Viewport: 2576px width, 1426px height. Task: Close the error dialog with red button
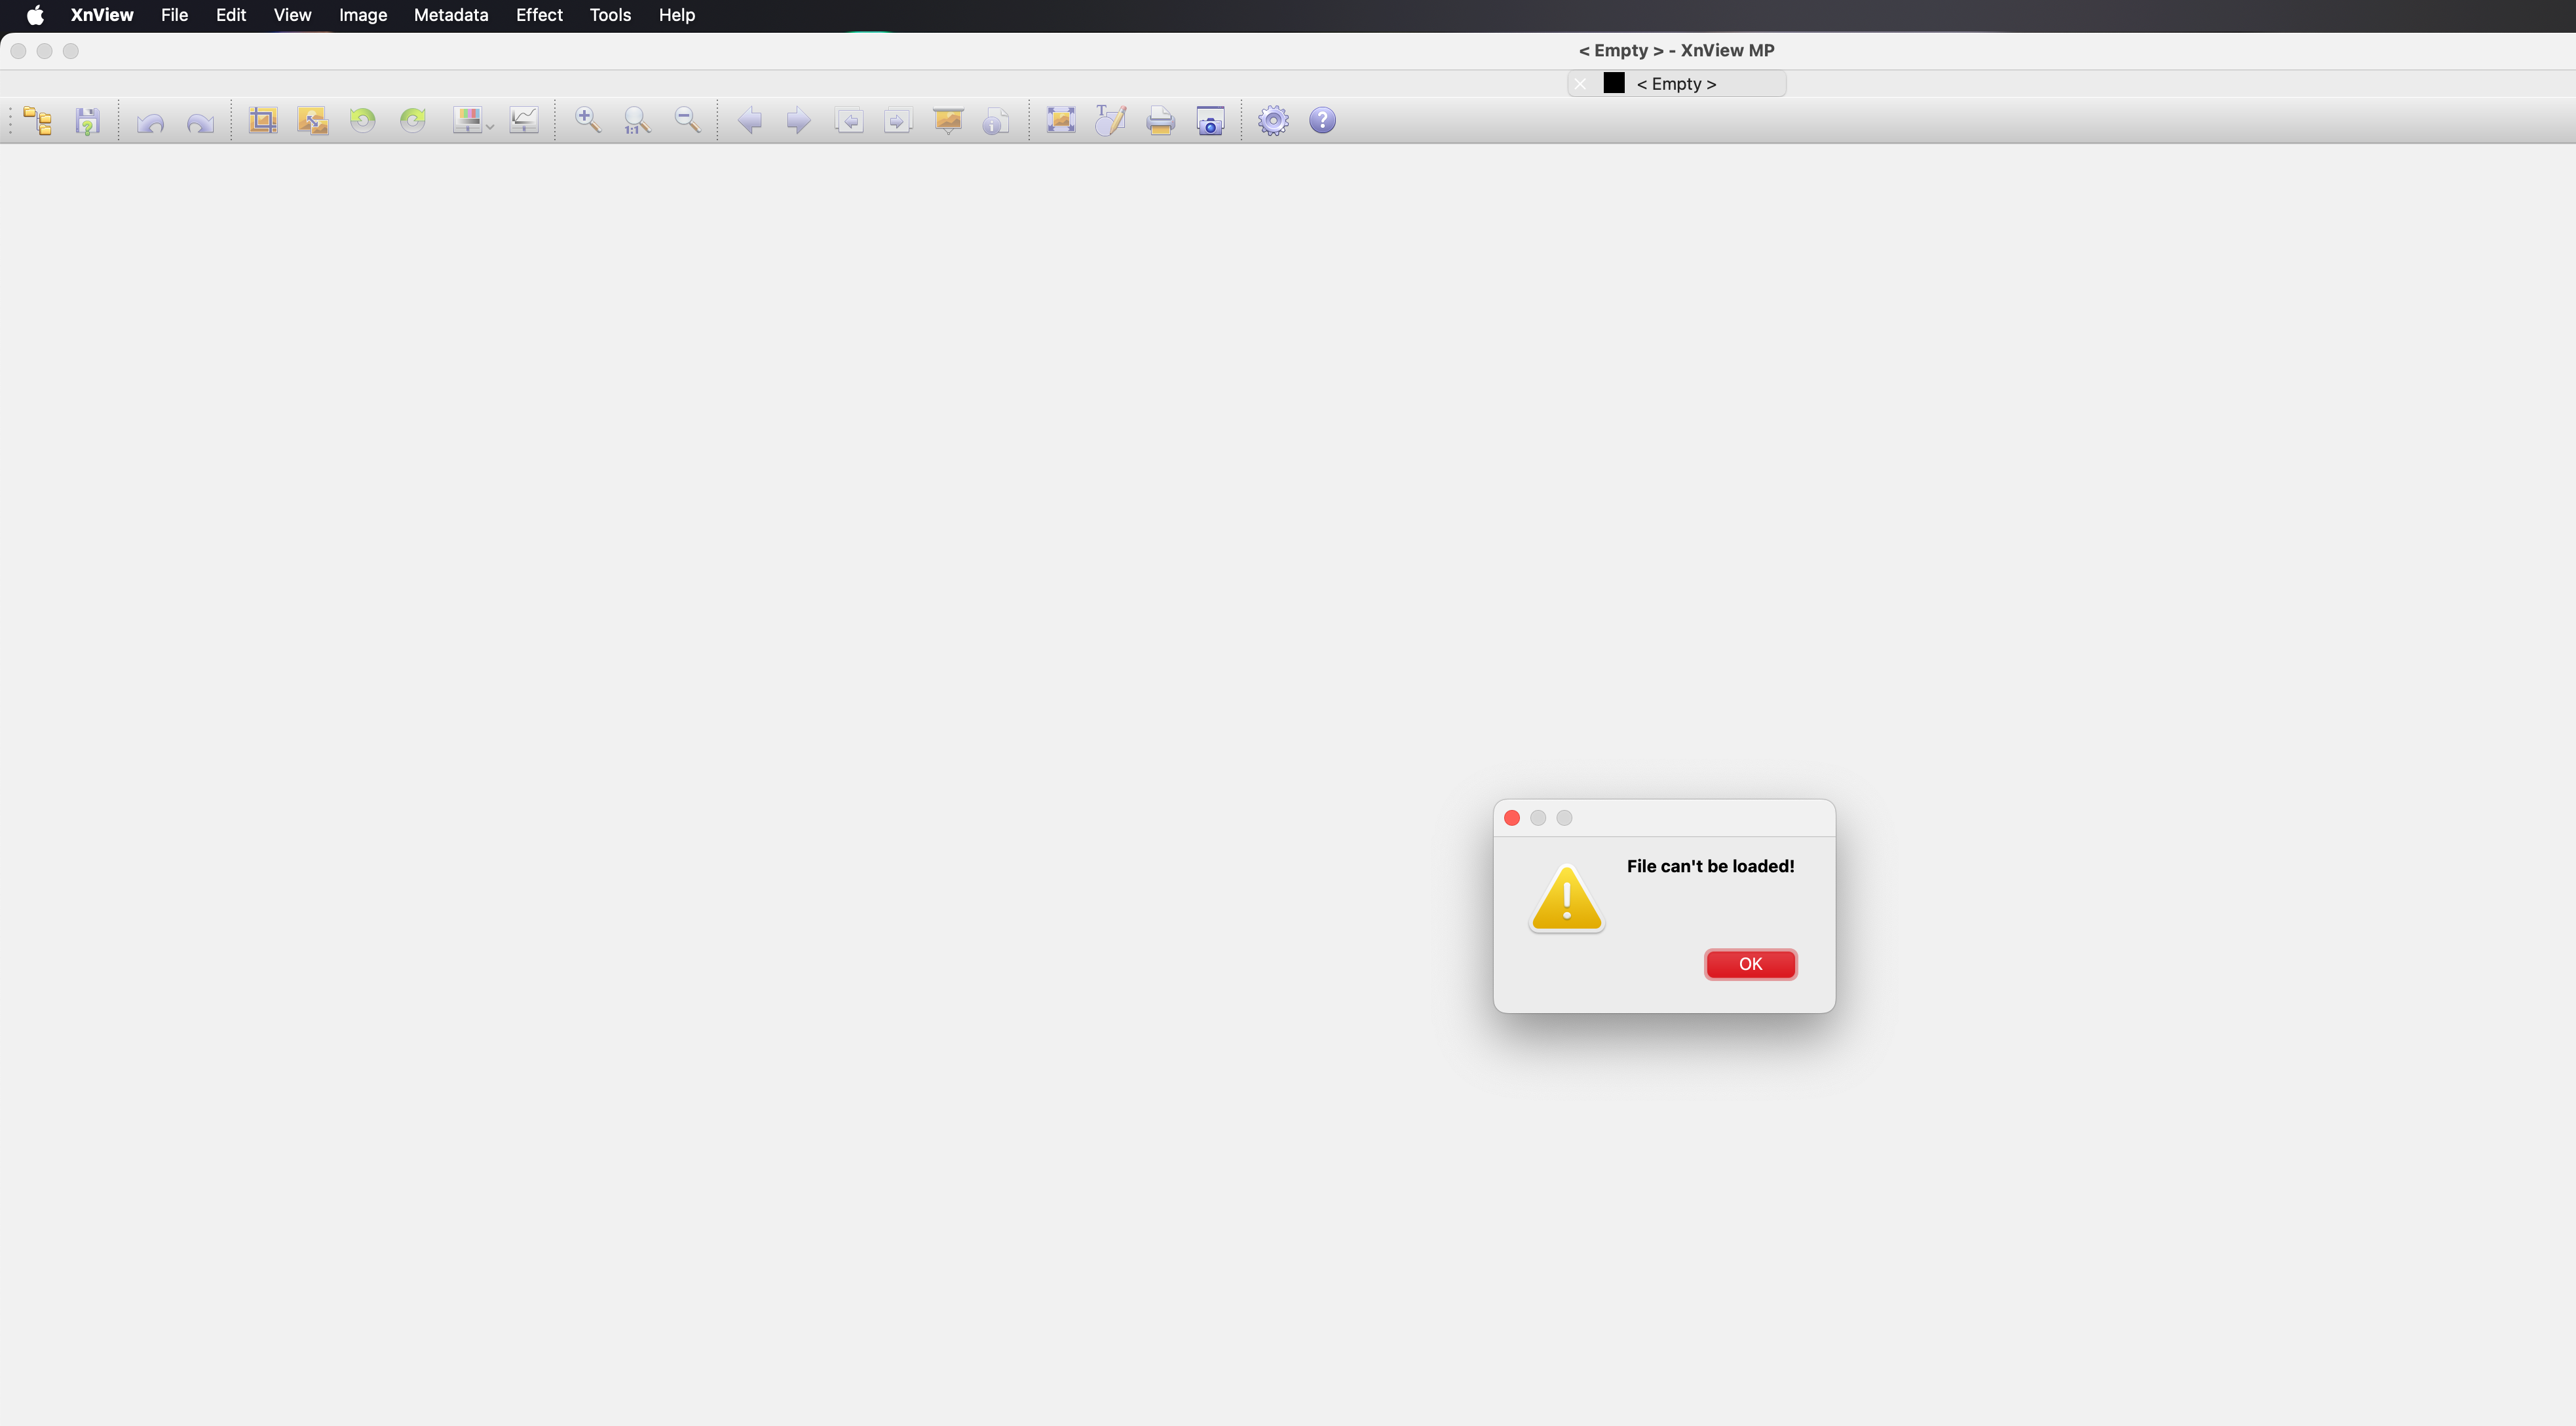[1512, 818]
